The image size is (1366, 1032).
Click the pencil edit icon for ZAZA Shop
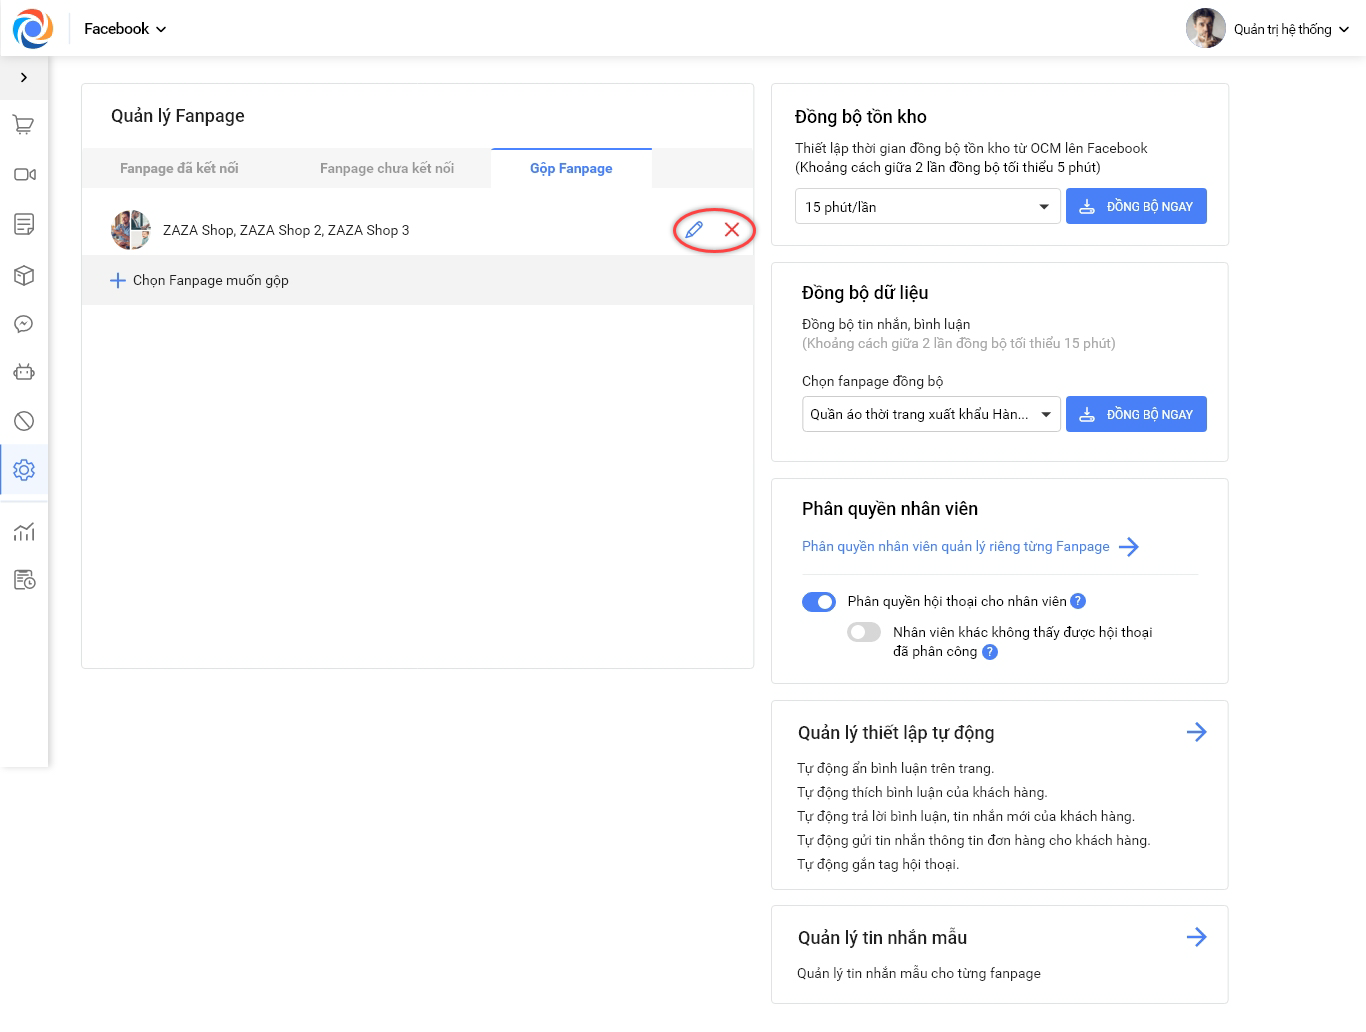(694, 230)
